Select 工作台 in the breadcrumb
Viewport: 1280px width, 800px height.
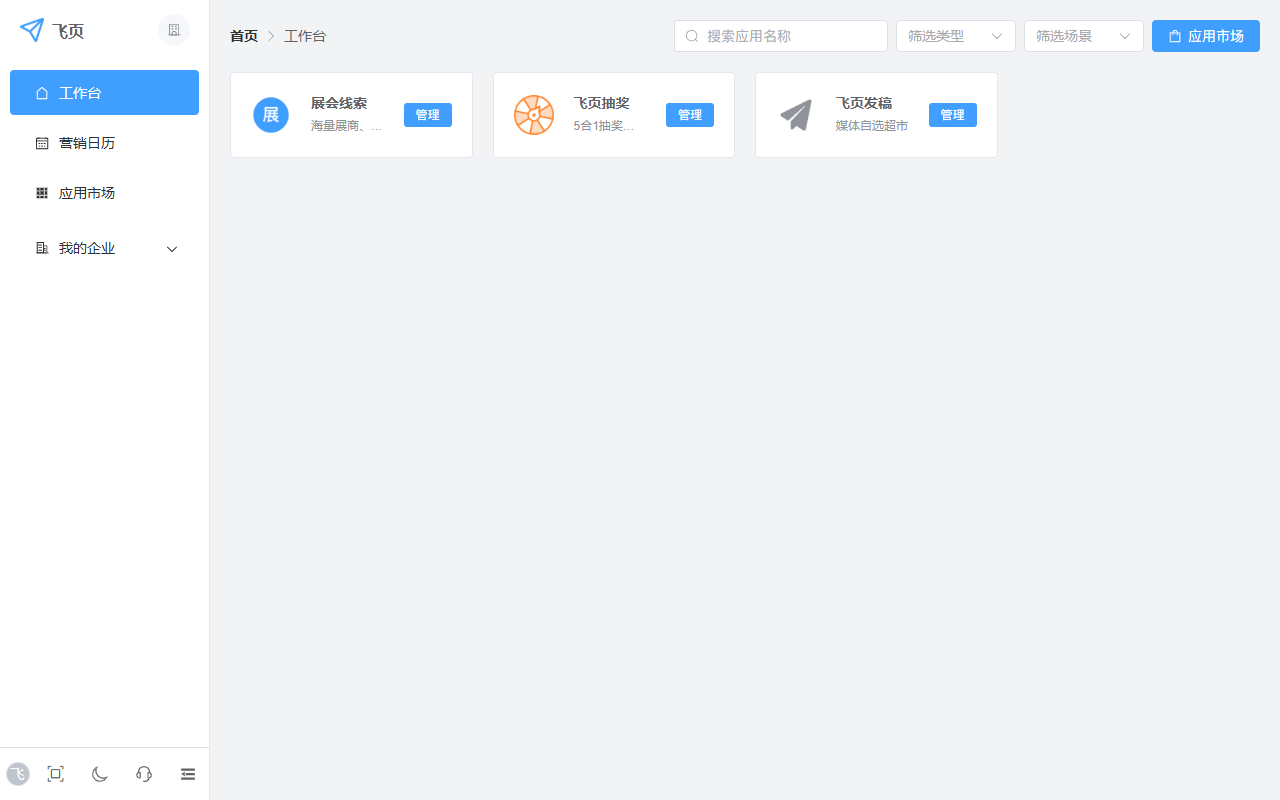pyautogui.click(x=305, y=35)
